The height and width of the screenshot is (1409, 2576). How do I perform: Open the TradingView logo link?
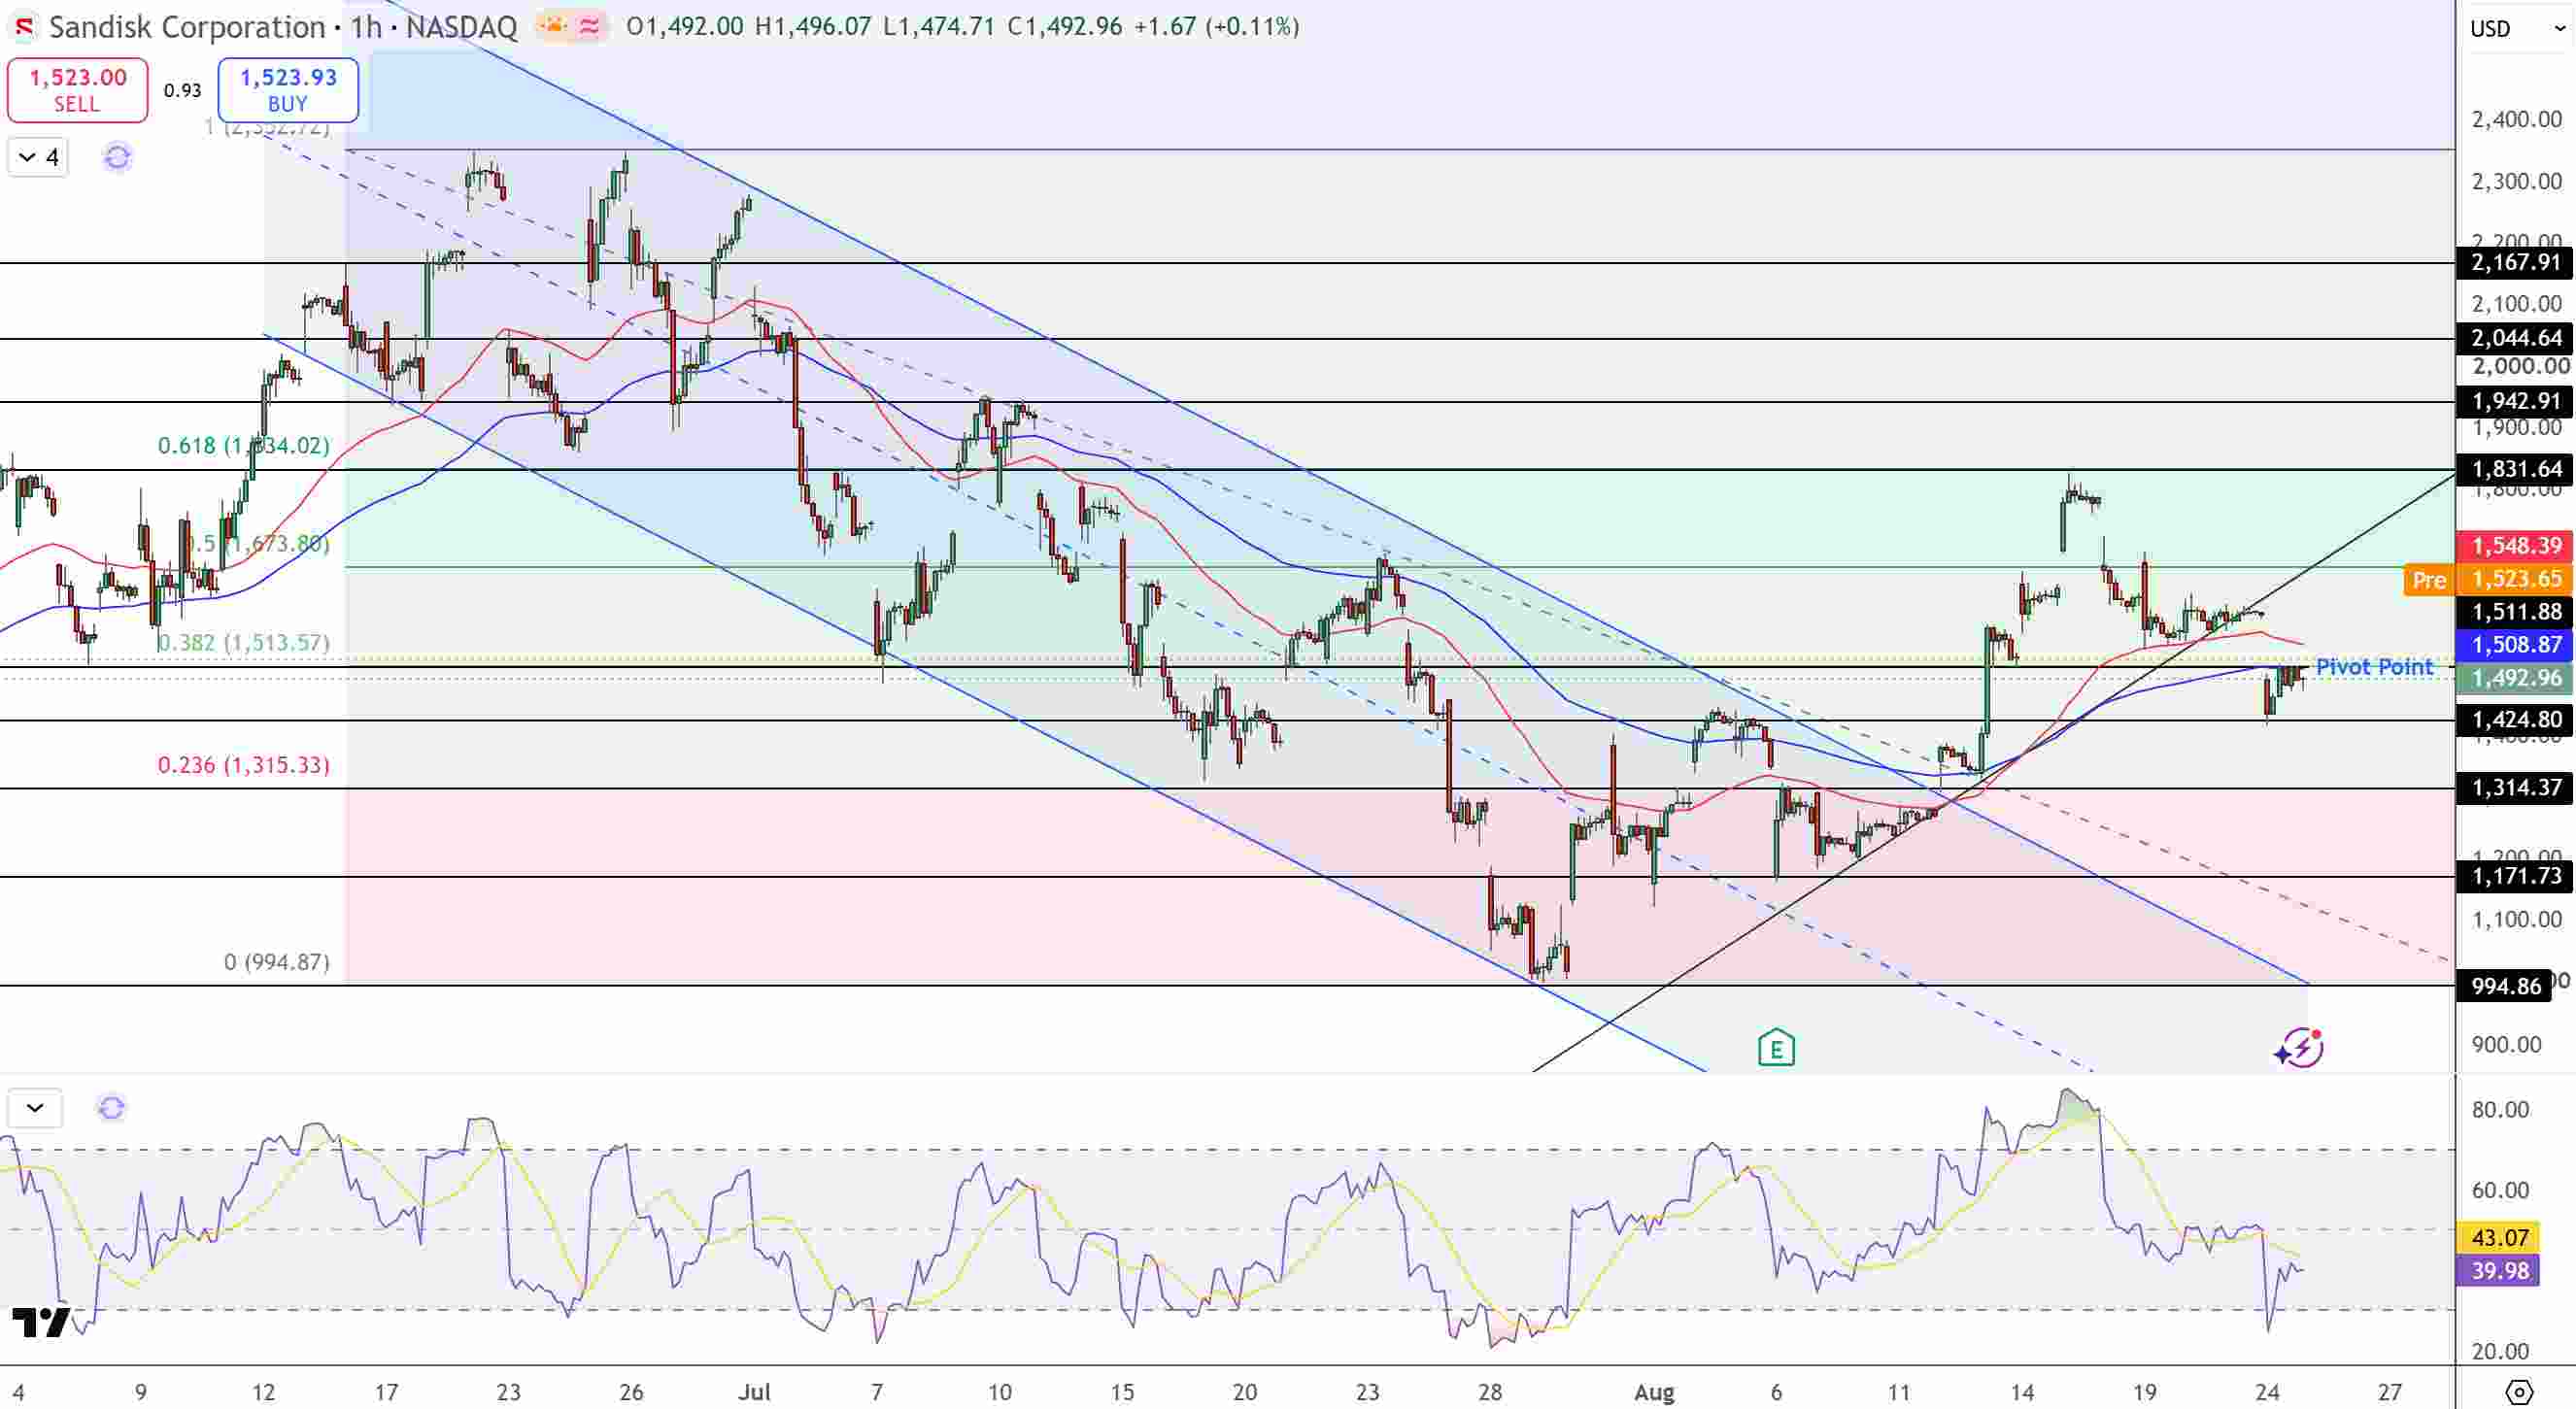coord(40,1321)
